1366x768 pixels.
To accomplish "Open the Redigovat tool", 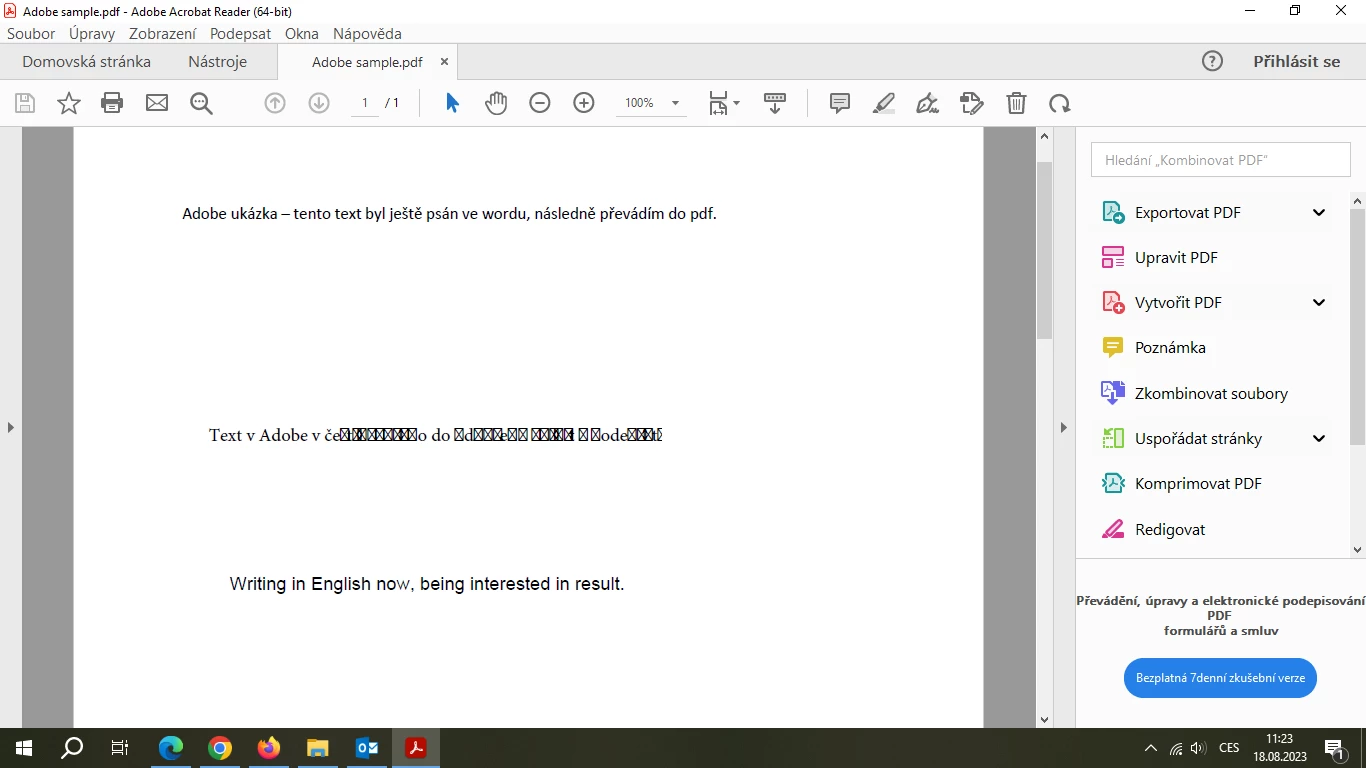I will tap(1154, 529).
